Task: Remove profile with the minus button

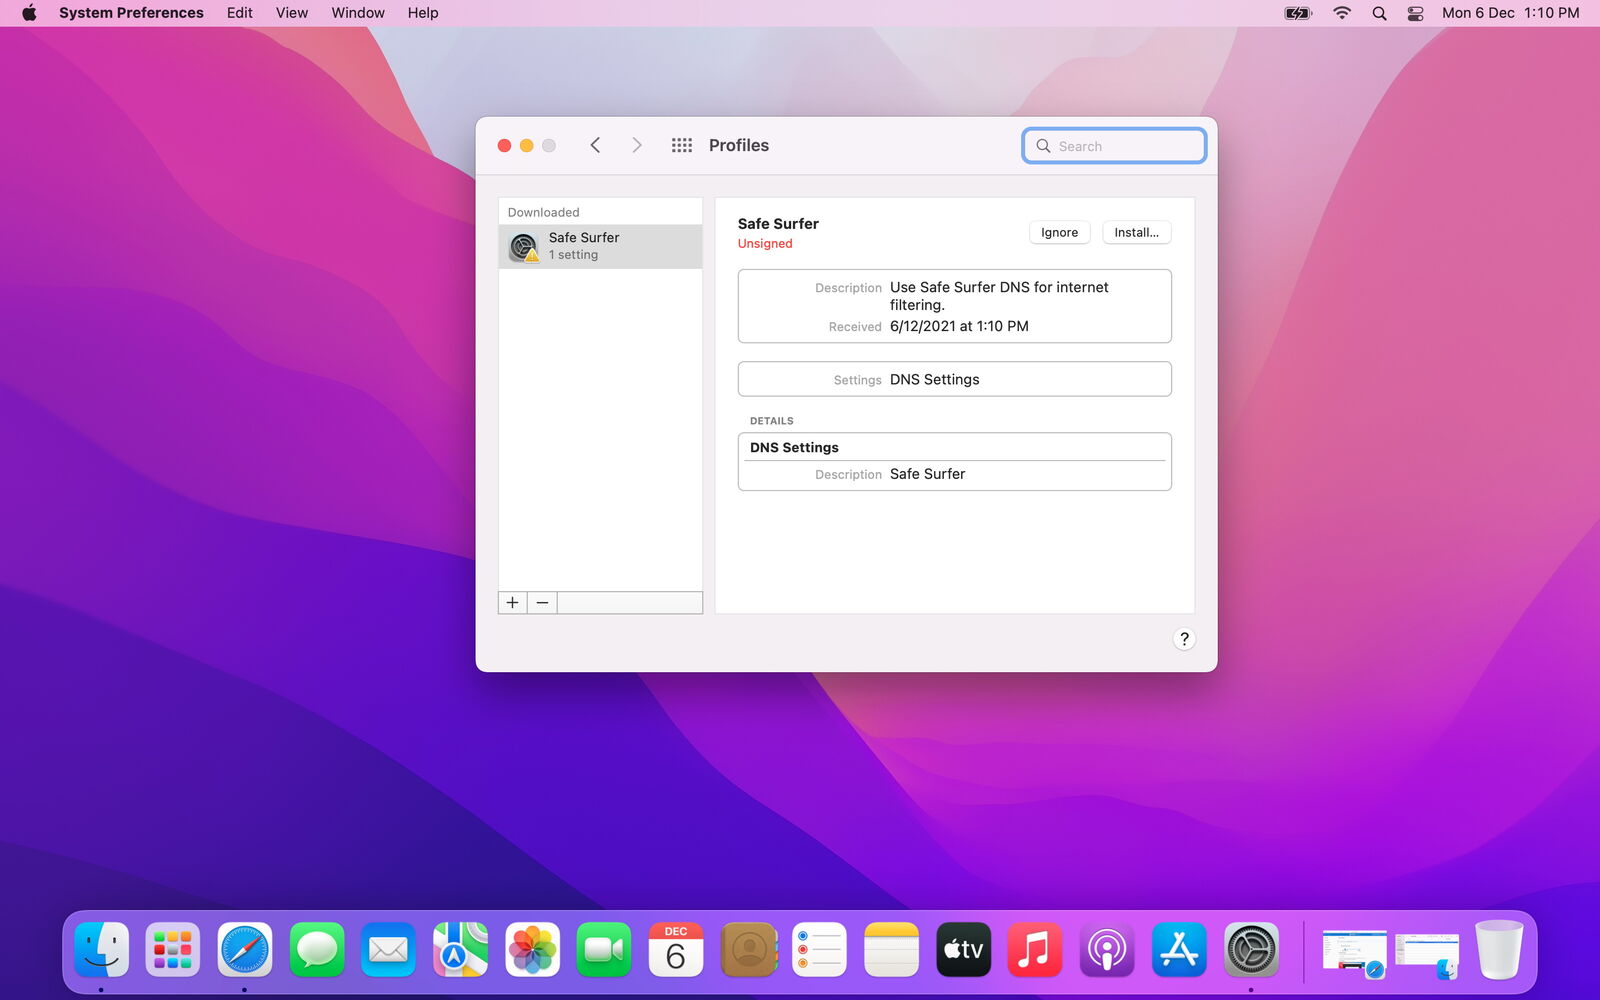Action: pyautogui.click(x=542, y=602)
